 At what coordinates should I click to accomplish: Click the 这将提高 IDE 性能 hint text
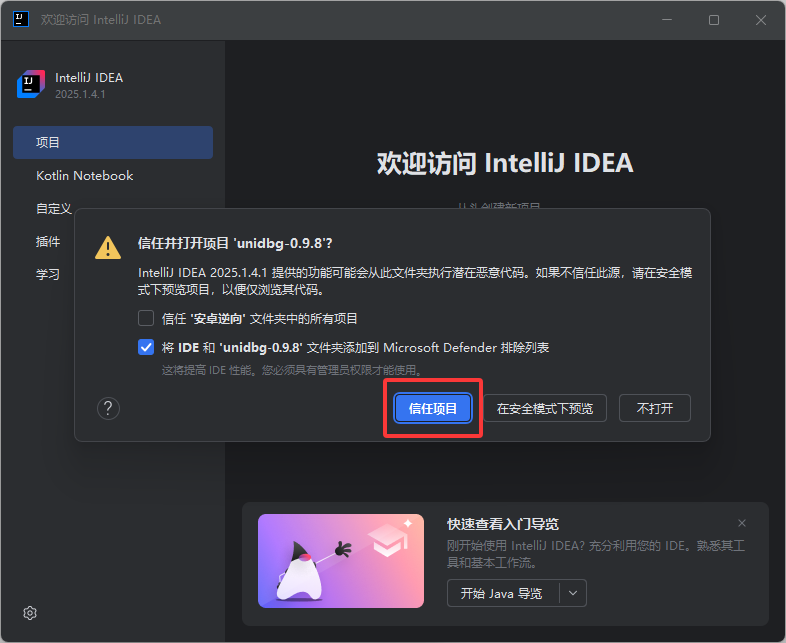[x=293, y=370]
